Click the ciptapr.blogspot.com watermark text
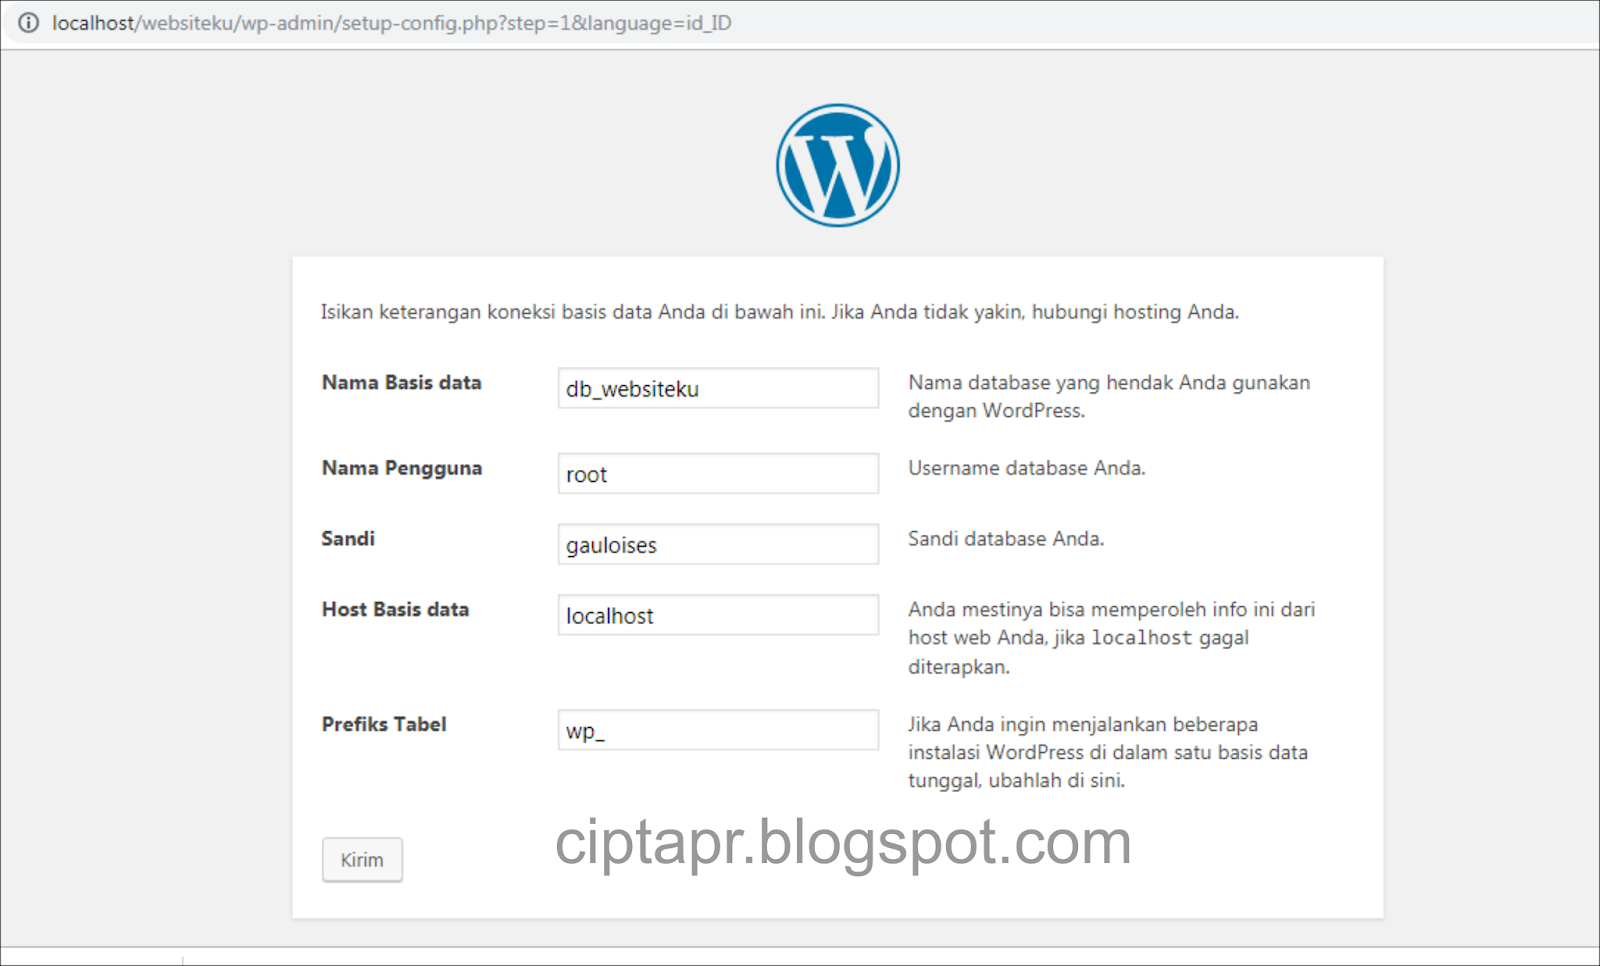This screenshot has height=966, width=1600. 842,843
